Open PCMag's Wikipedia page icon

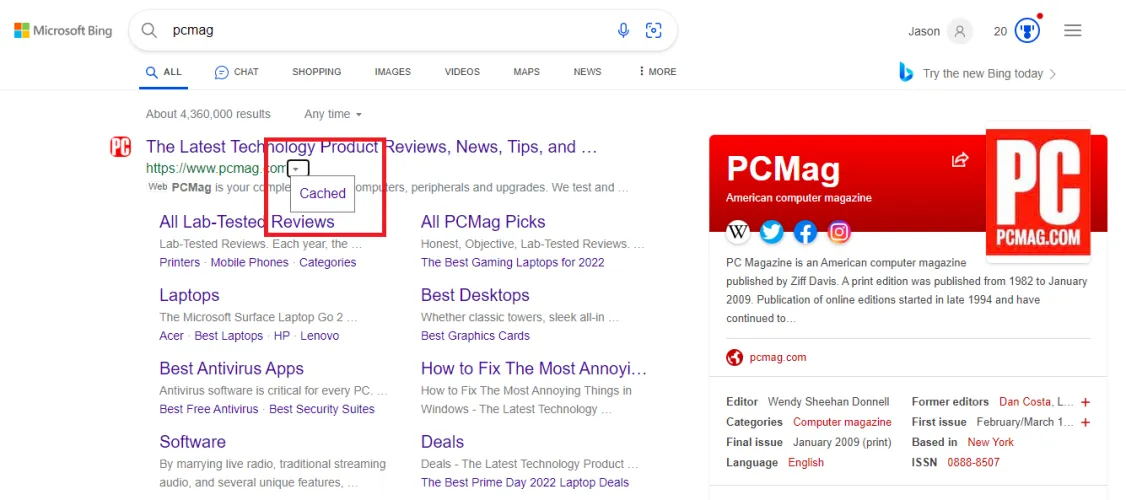point(738,232)
